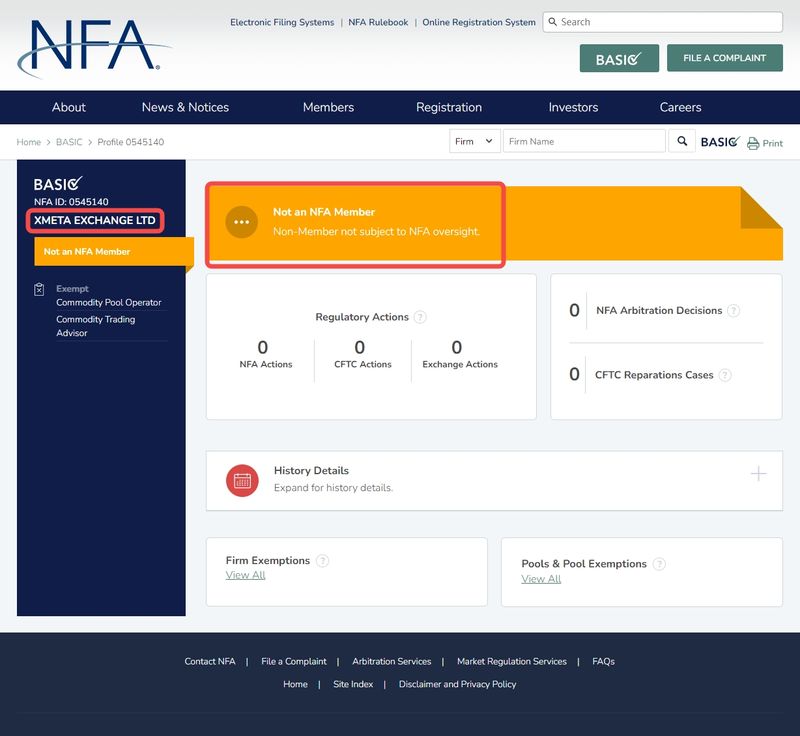Click View All under Pools & Pool Exemptions

541,579
